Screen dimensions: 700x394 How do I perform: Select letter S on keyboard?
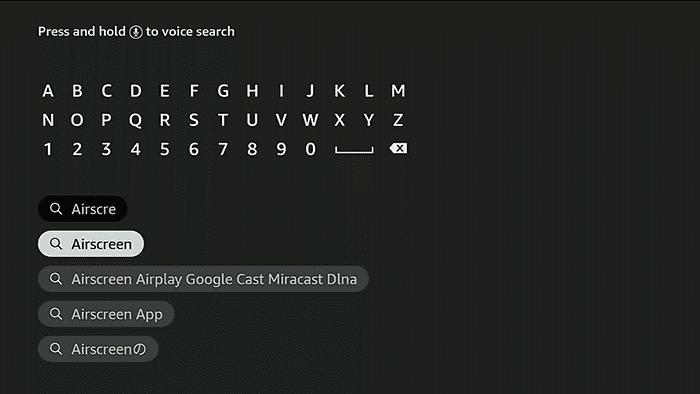(x=194, y=120)
